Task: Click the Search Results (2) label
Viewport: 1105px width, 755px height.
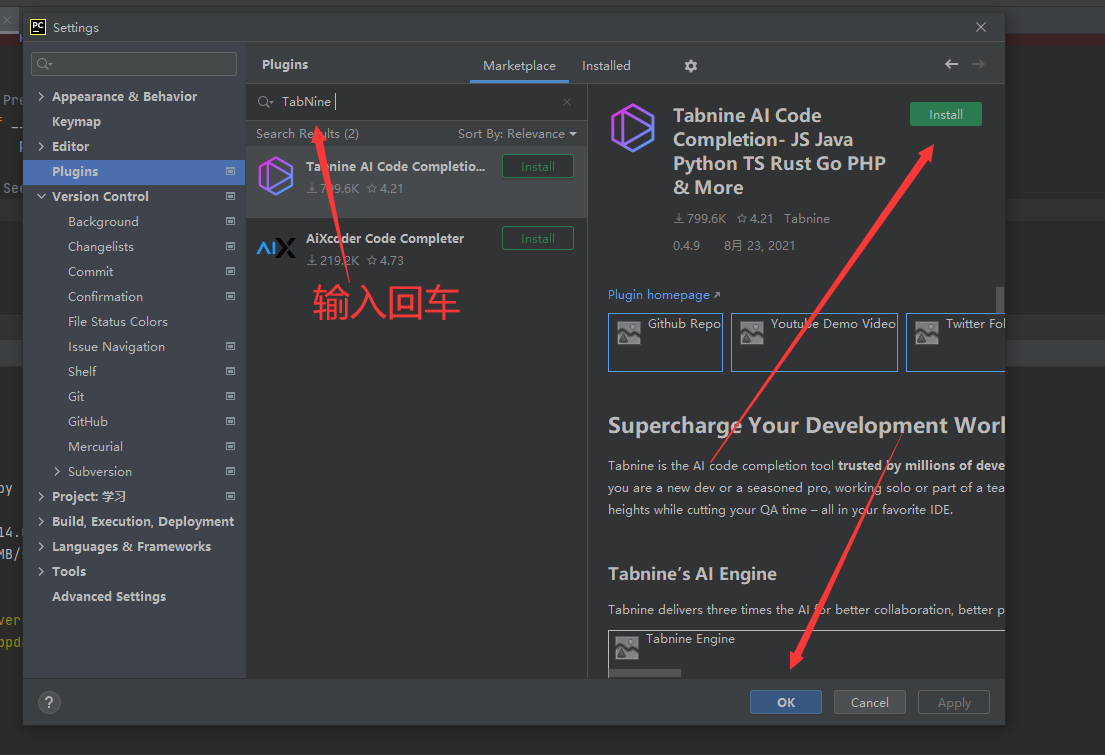Action: (307, 134)
